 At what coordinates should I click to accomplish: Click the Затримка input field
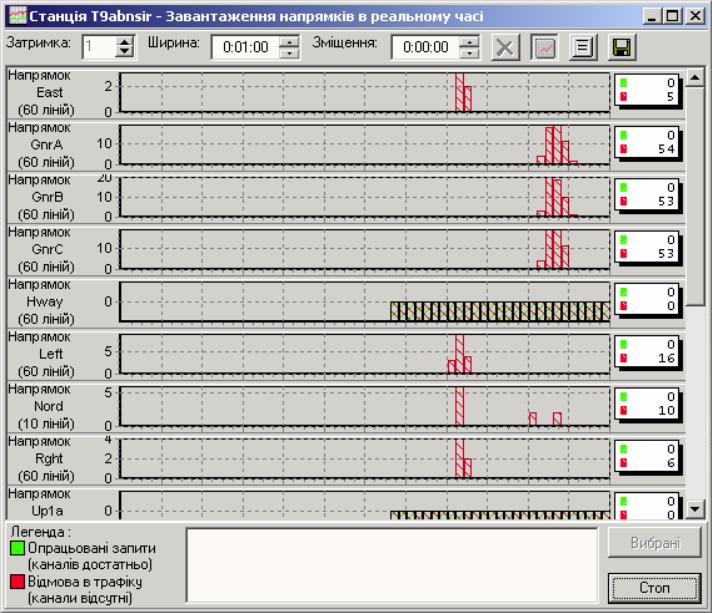coord(99,47)
